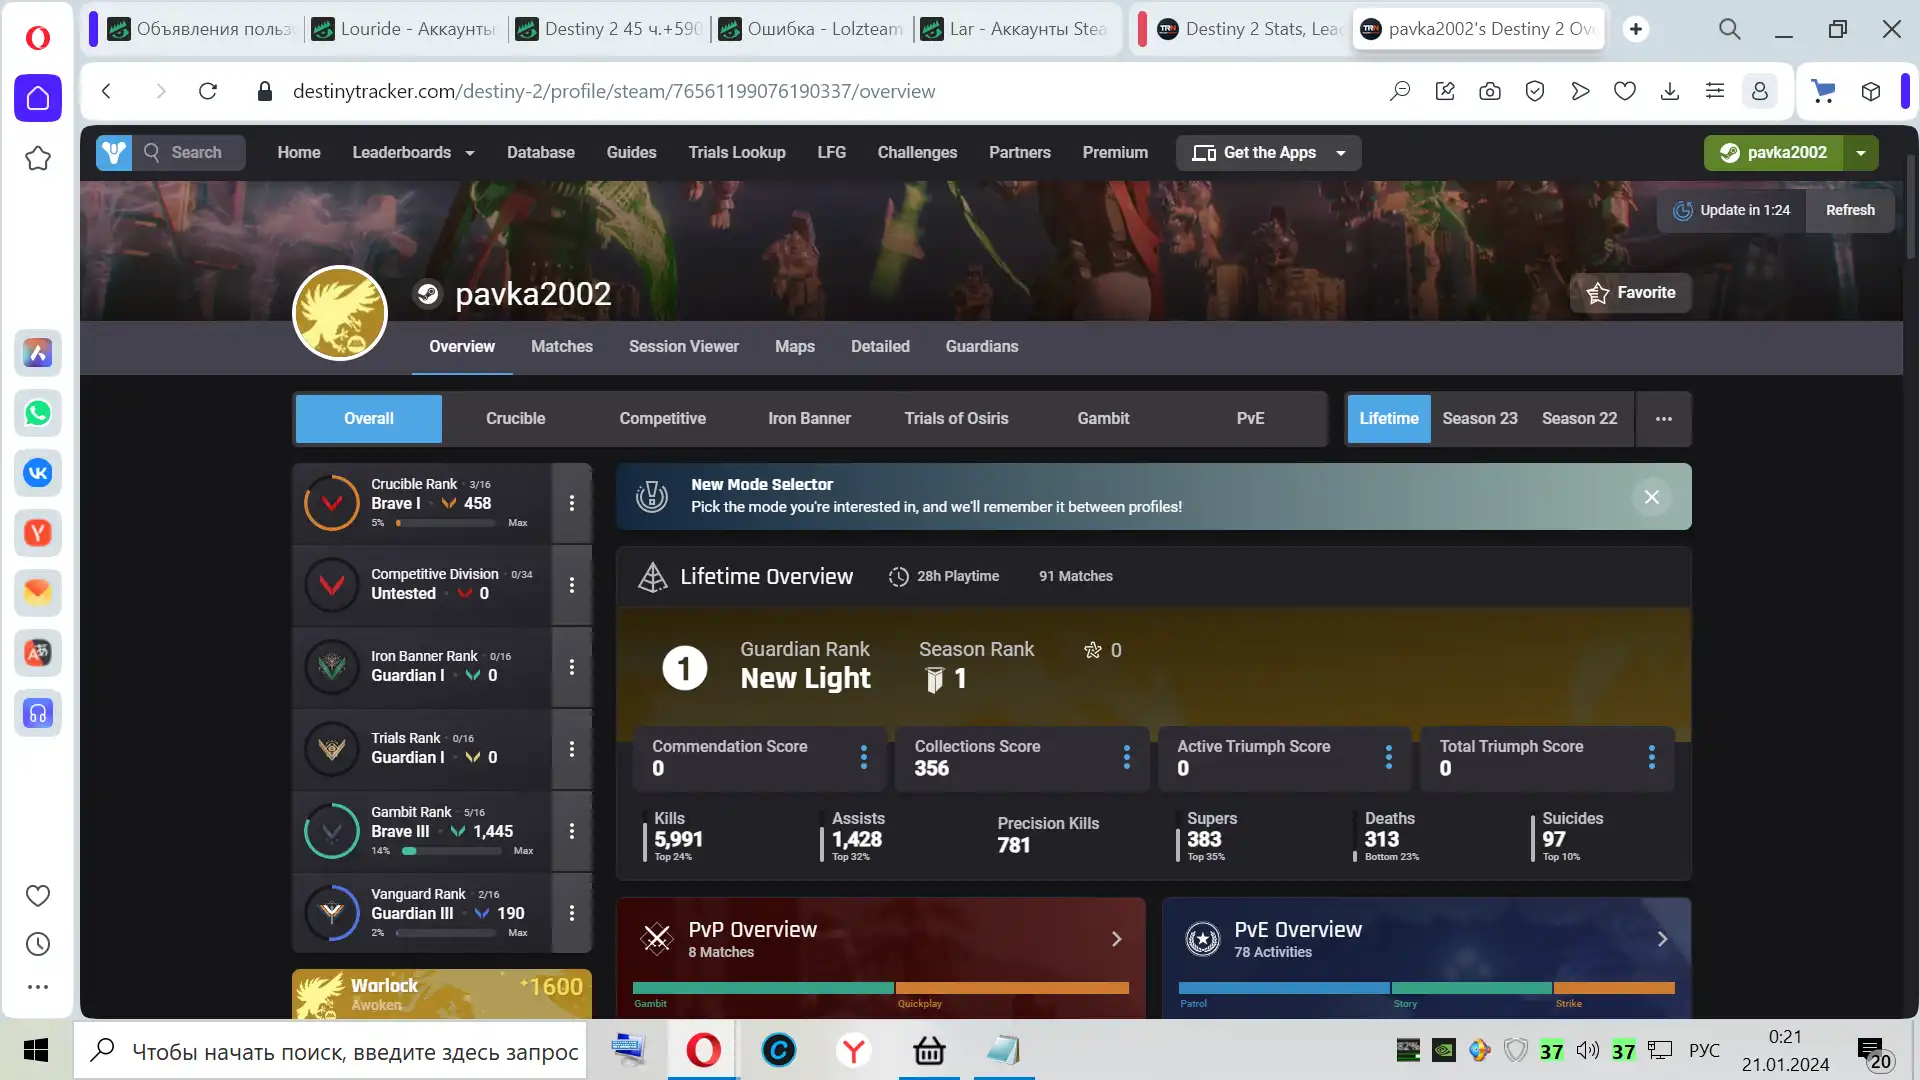Viewport: 1920px width, 1080px height.
Task: Click the Opera logo menu icon
Action: pos(38,38)
